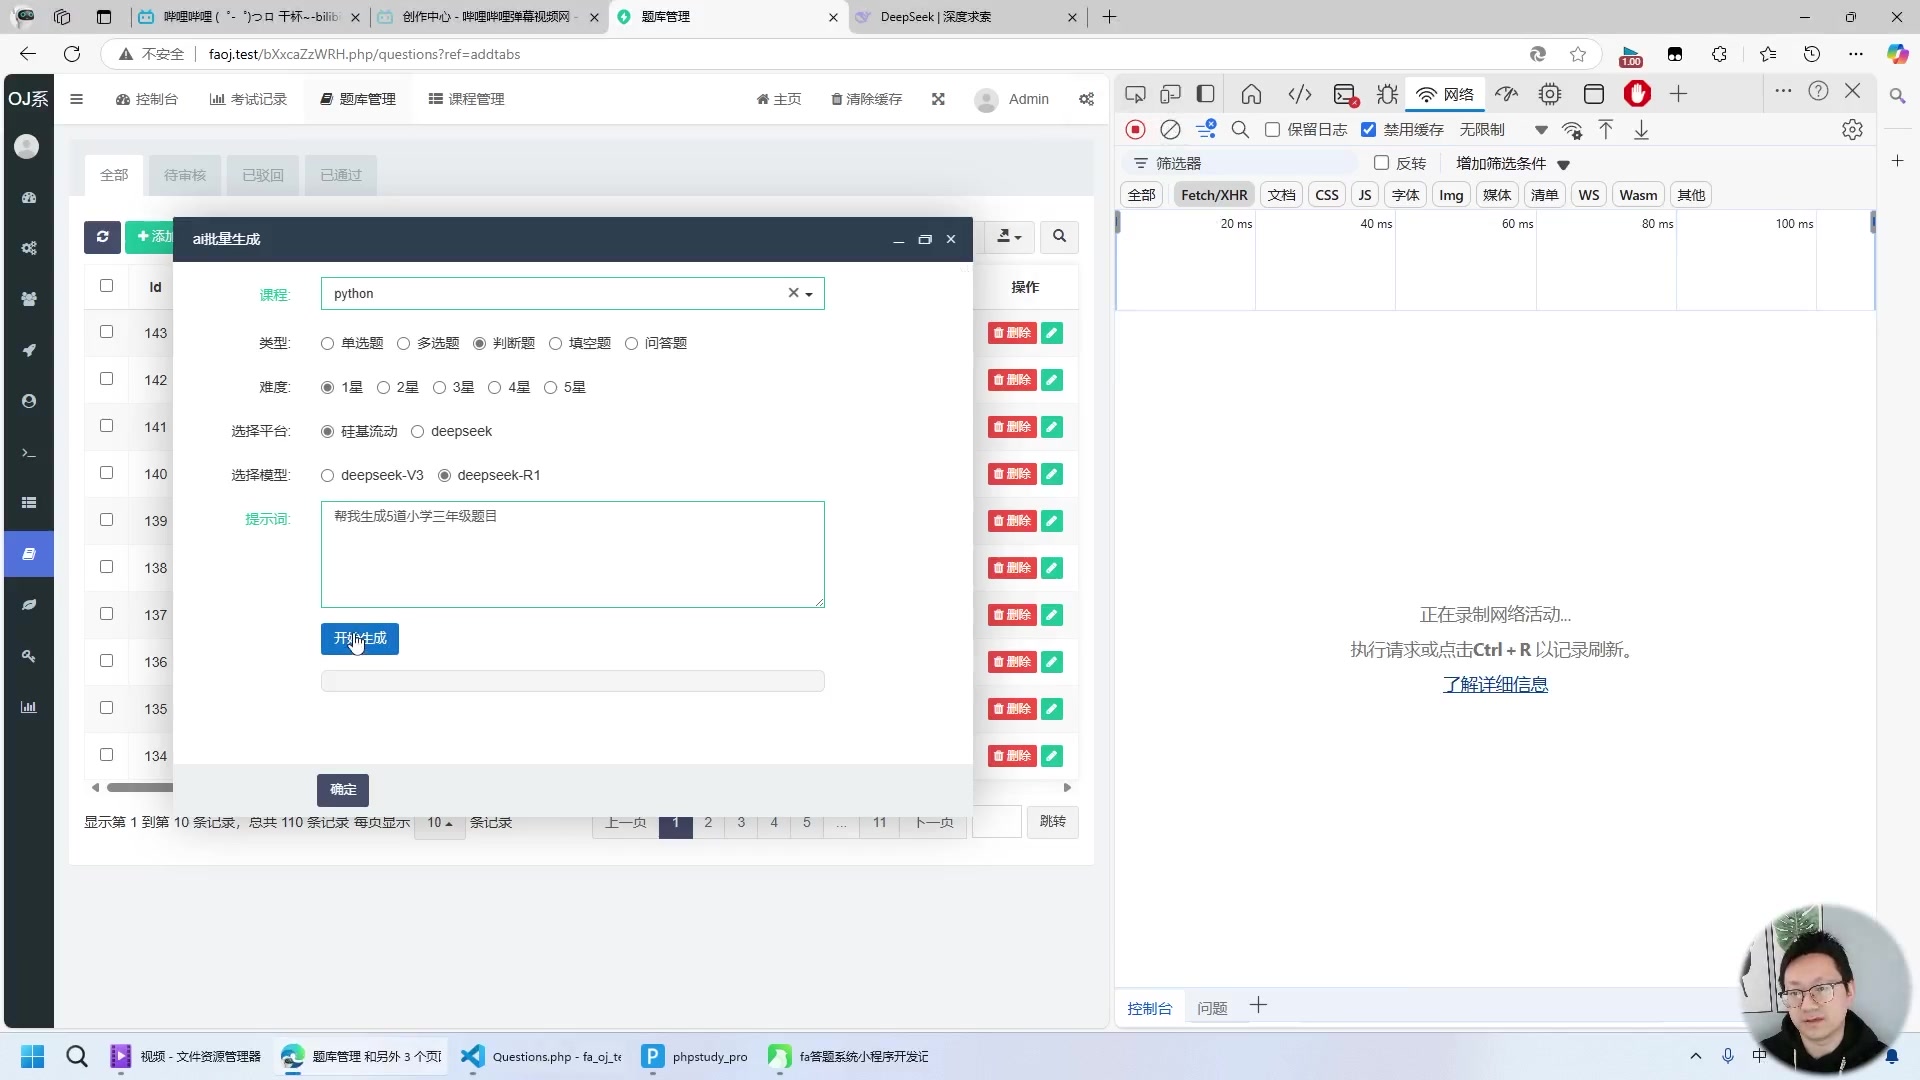The width and height of the screenshot is (1920, 1080).
Task: Open Questions.php VS Code in taskbar
Action: pos(542,1057)
